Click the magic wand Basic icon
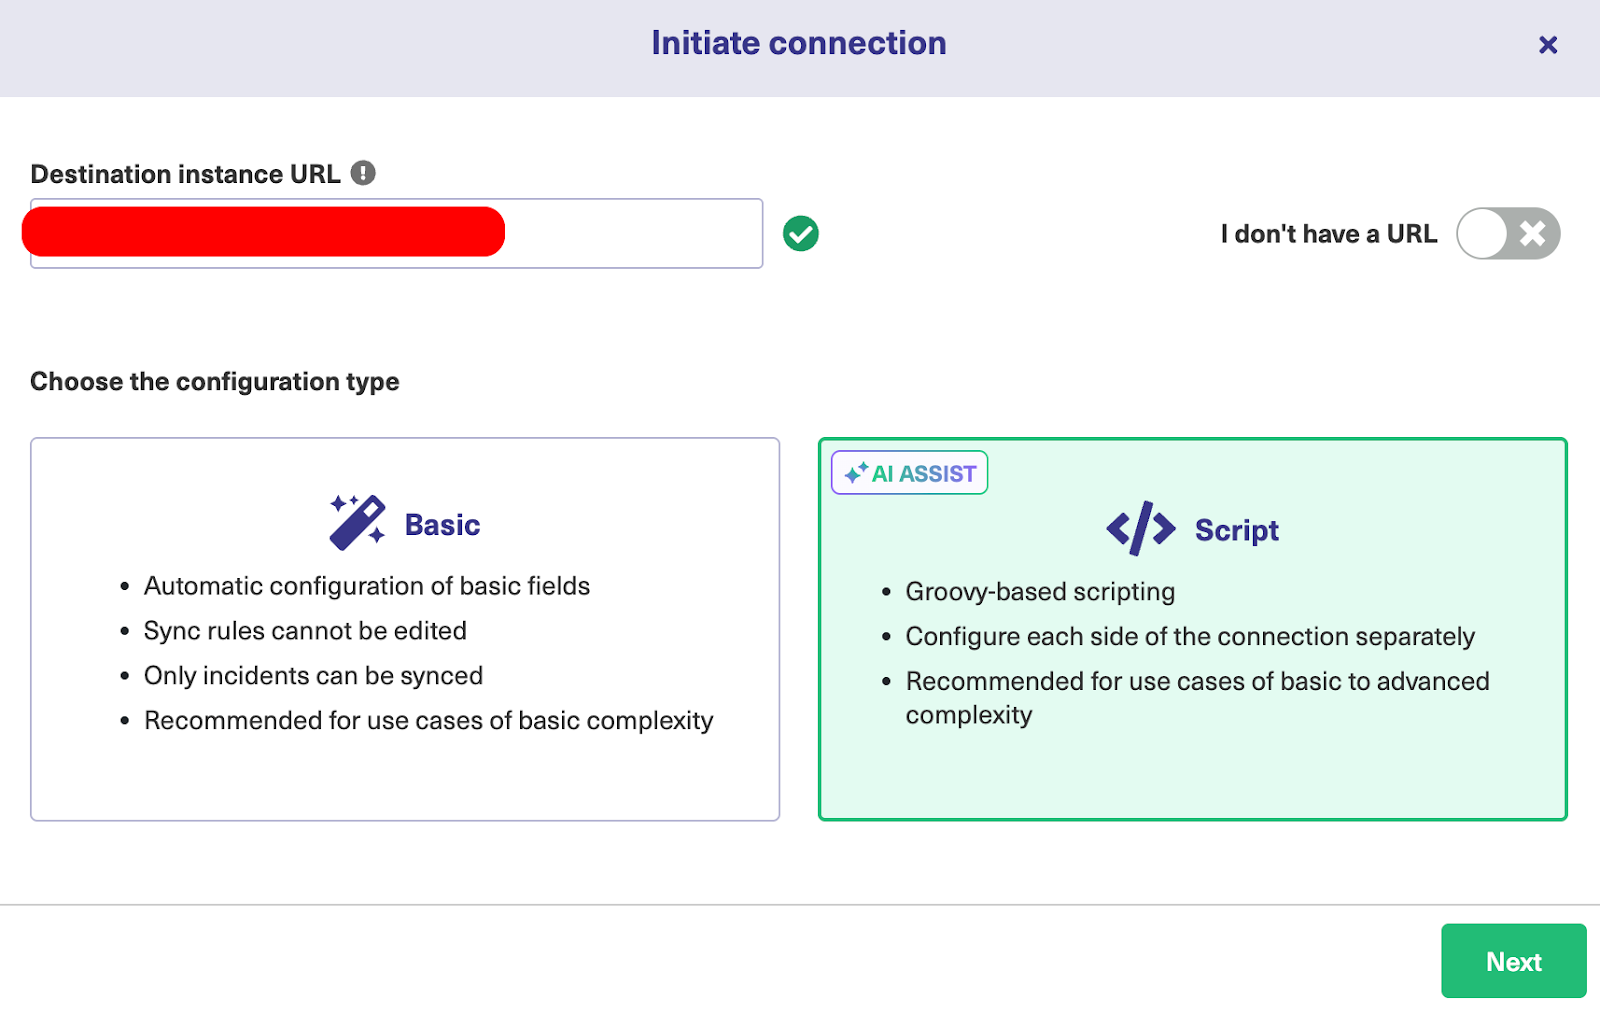This screenshot has width=1600, height=1014. click(x=357, y=522)
